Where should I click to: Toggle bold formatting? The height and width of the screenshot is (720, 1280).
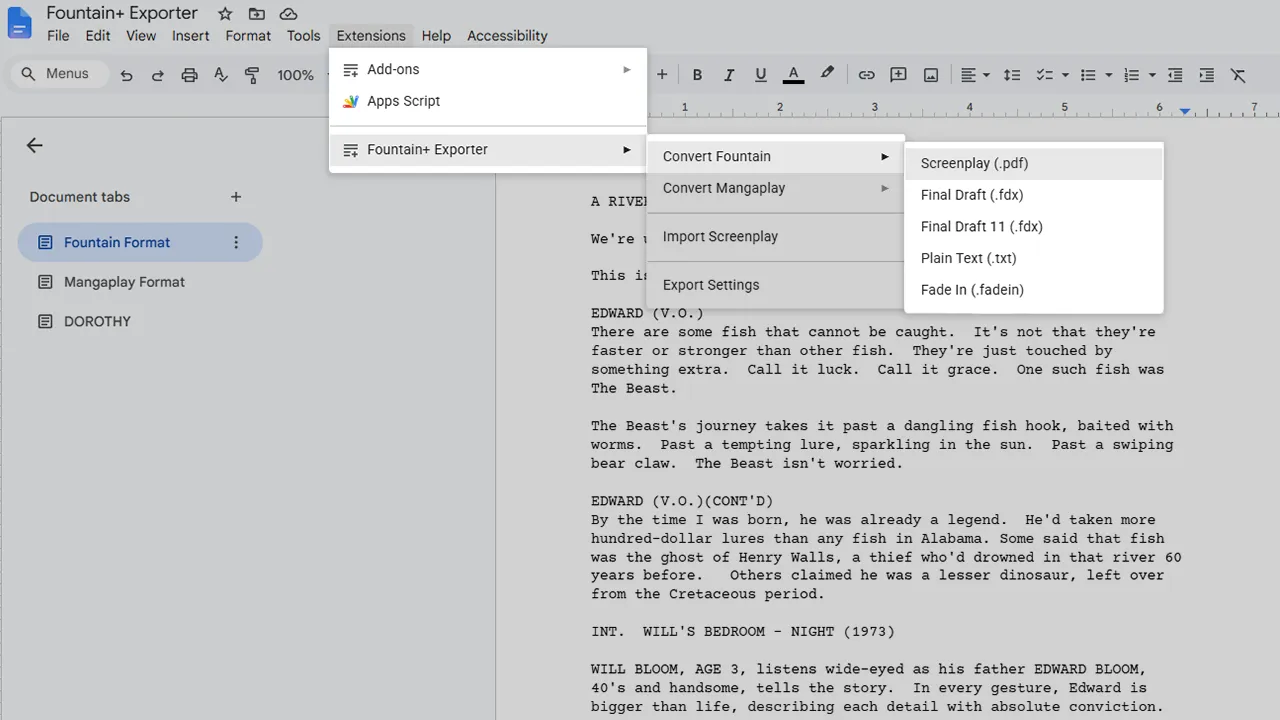coord(697,75)
